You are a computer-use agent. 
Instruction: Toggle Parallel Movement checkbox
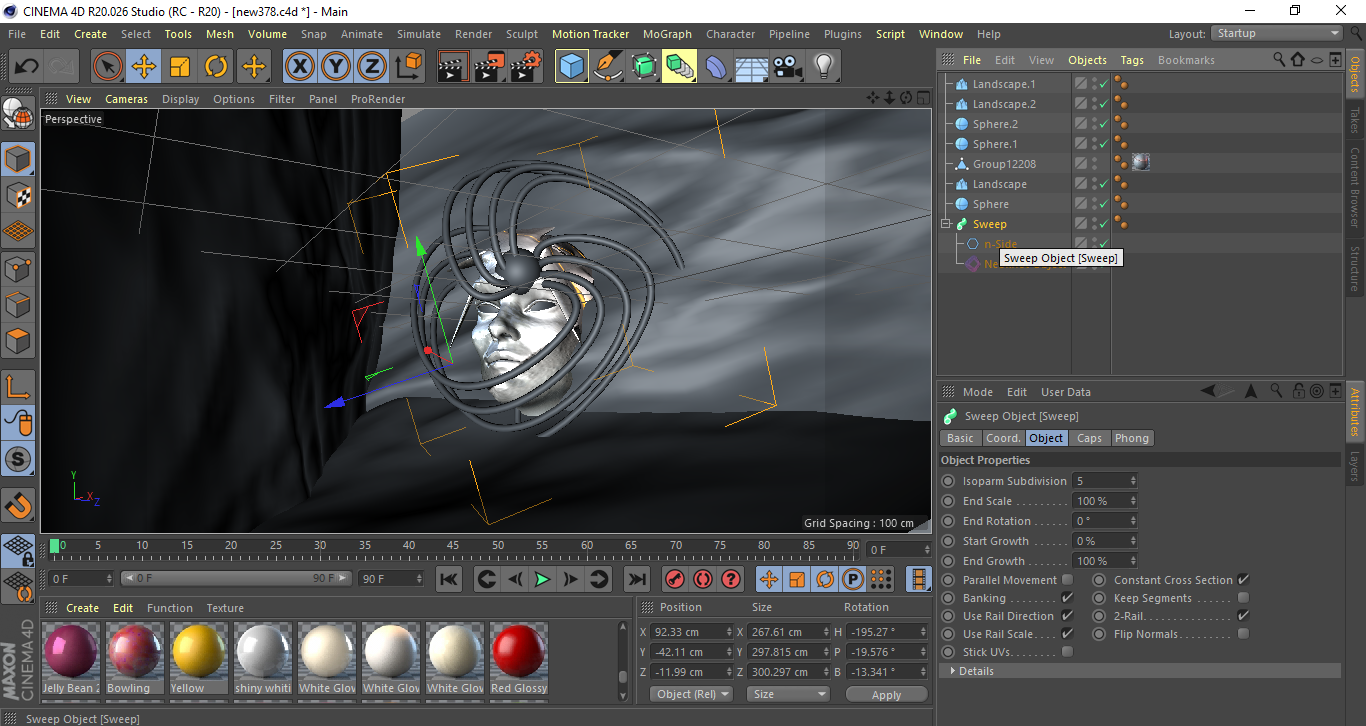pos(1067,580)
